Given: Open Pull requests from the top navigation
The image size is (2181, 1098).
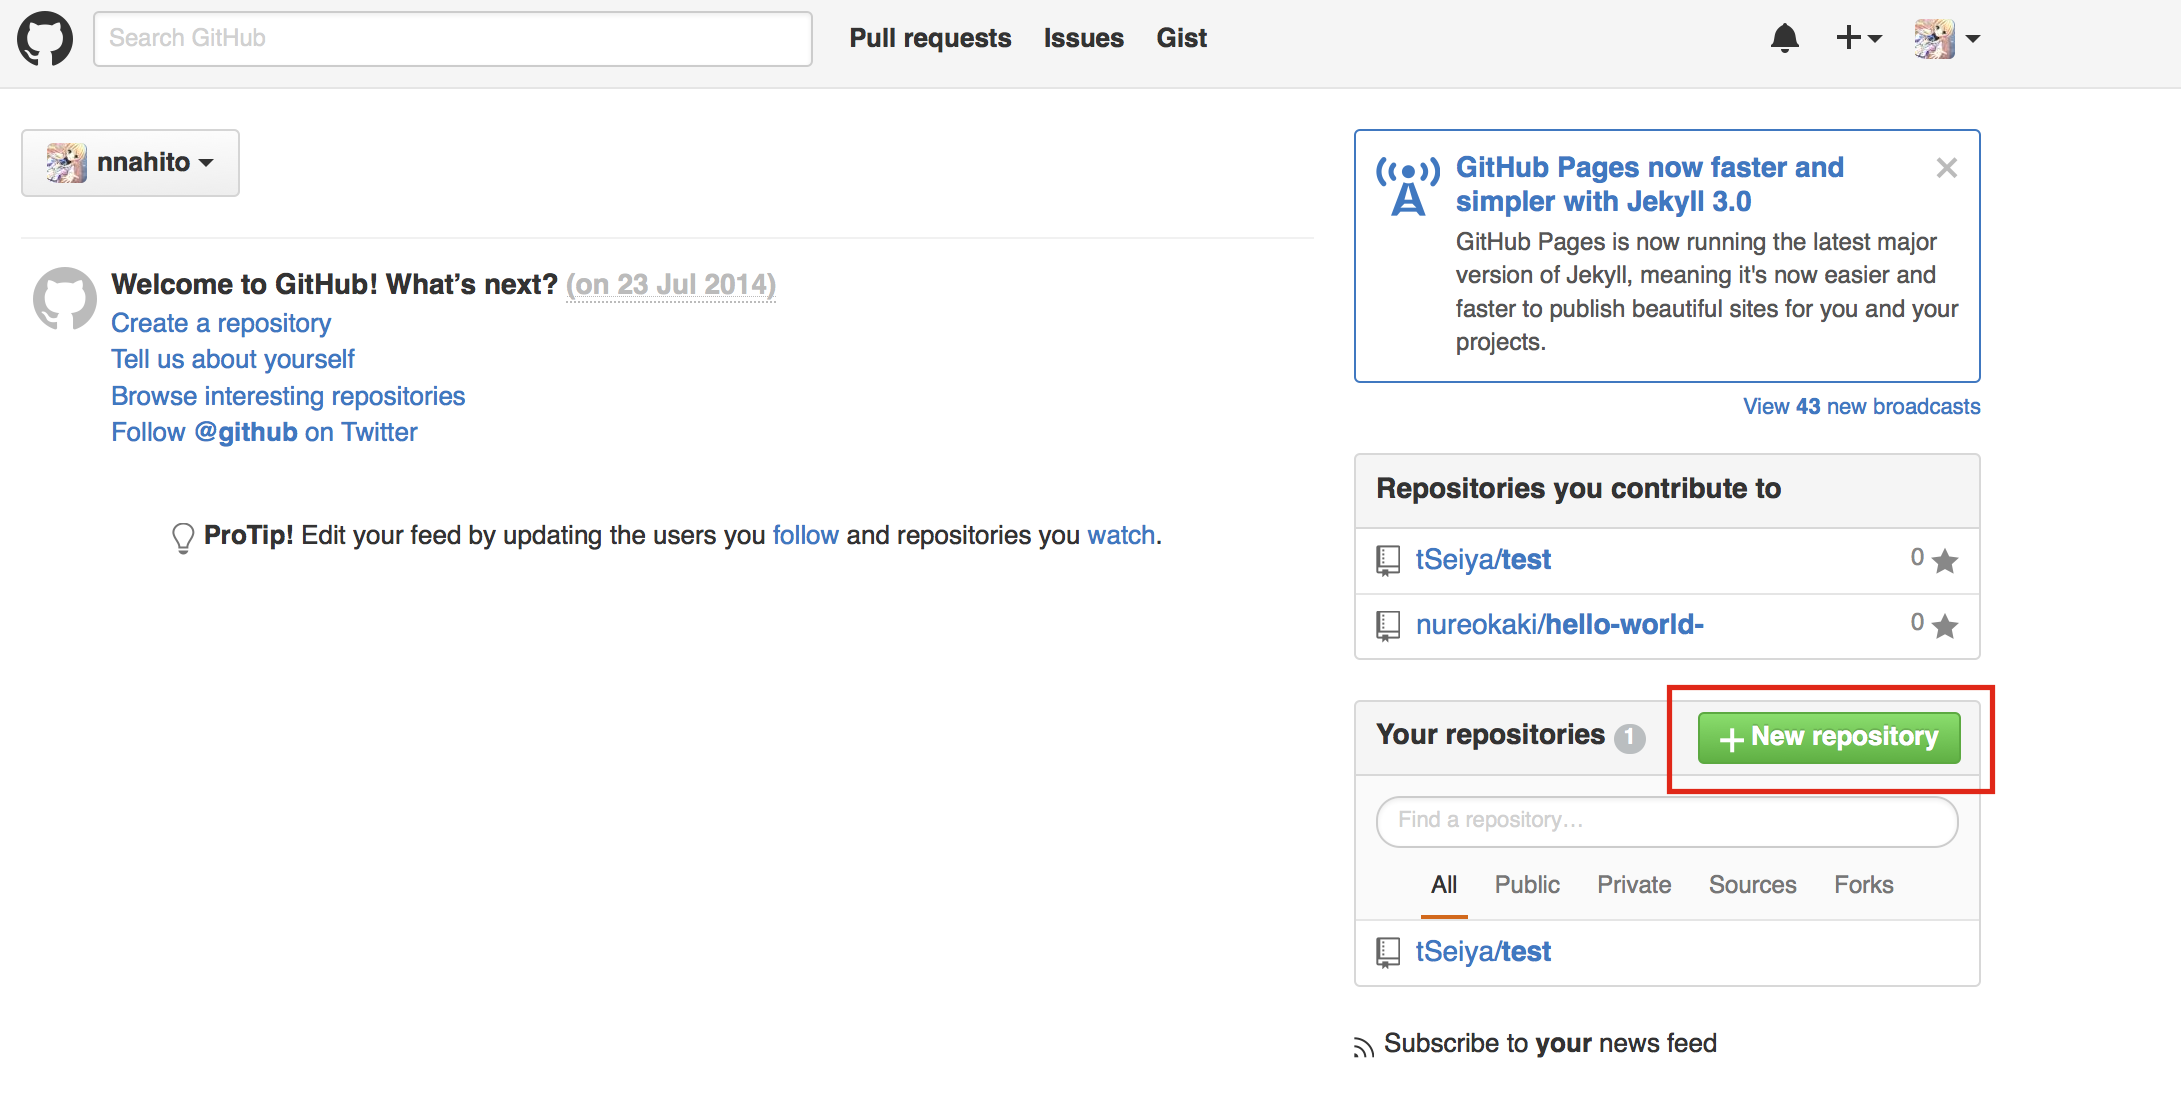Looking at the screenshot, I should (x=929, y=38).
